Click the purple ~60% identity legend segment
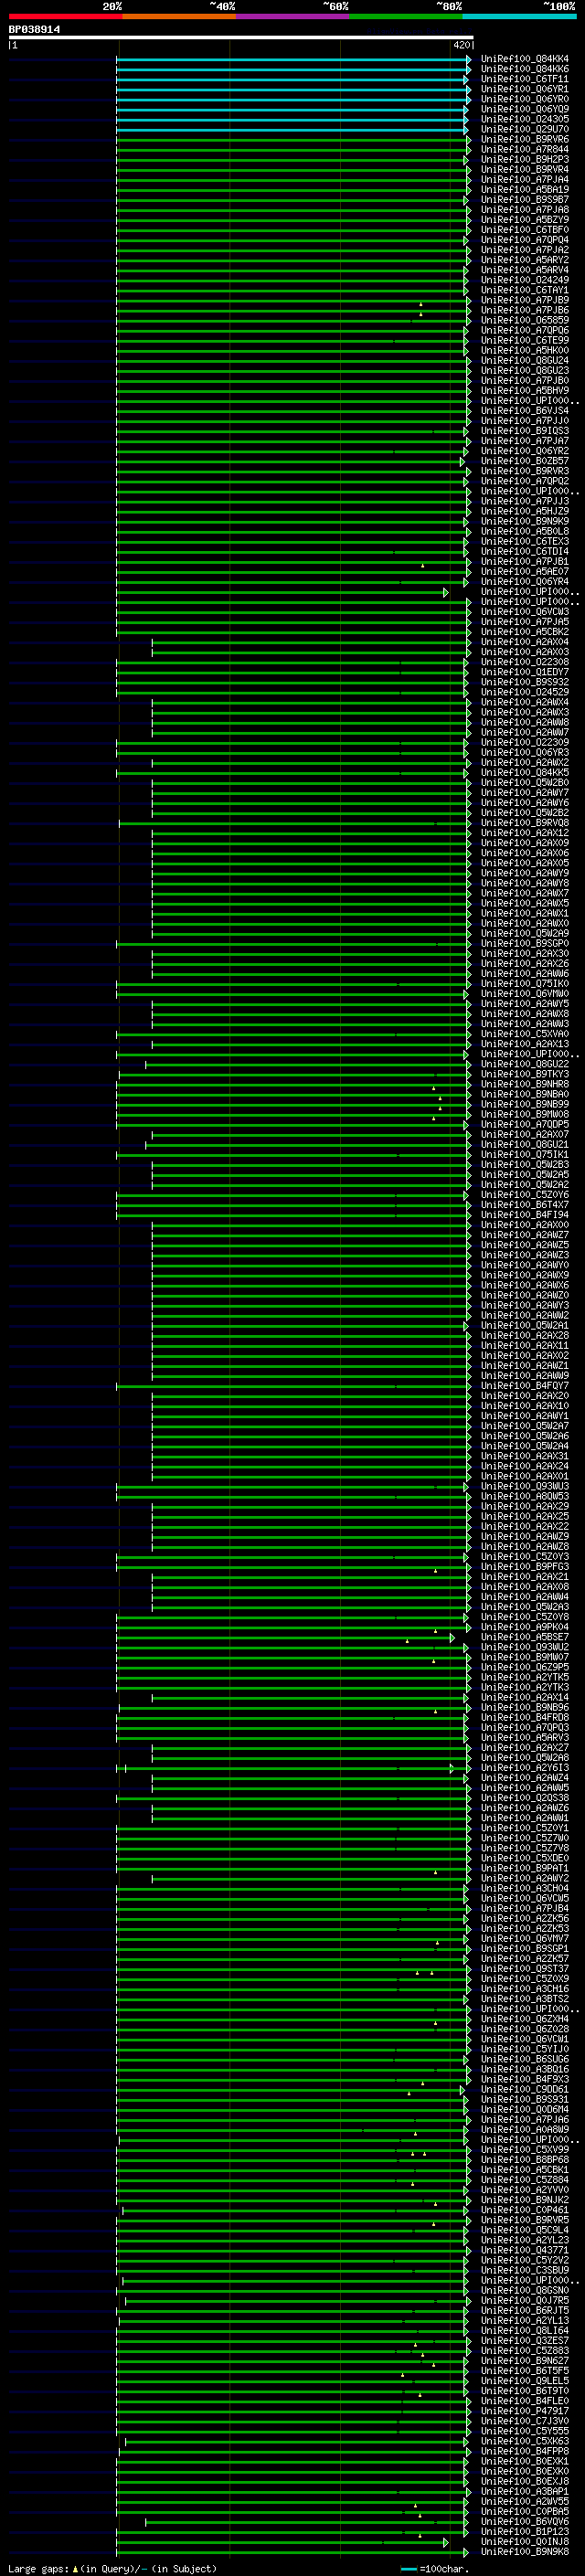The width and height of the screenshot is (585, 2576). (293, 16)
